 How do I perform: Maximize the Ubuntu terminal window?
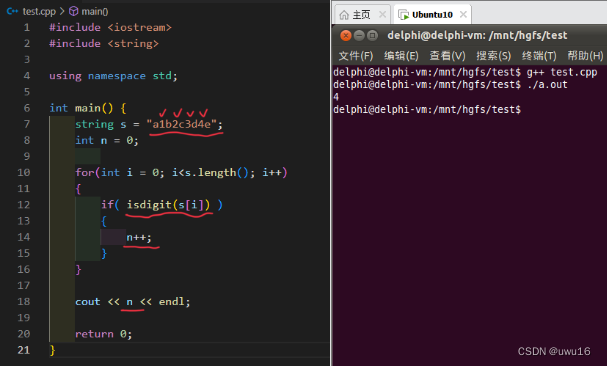pyautogui.click(x=372, y=36)
